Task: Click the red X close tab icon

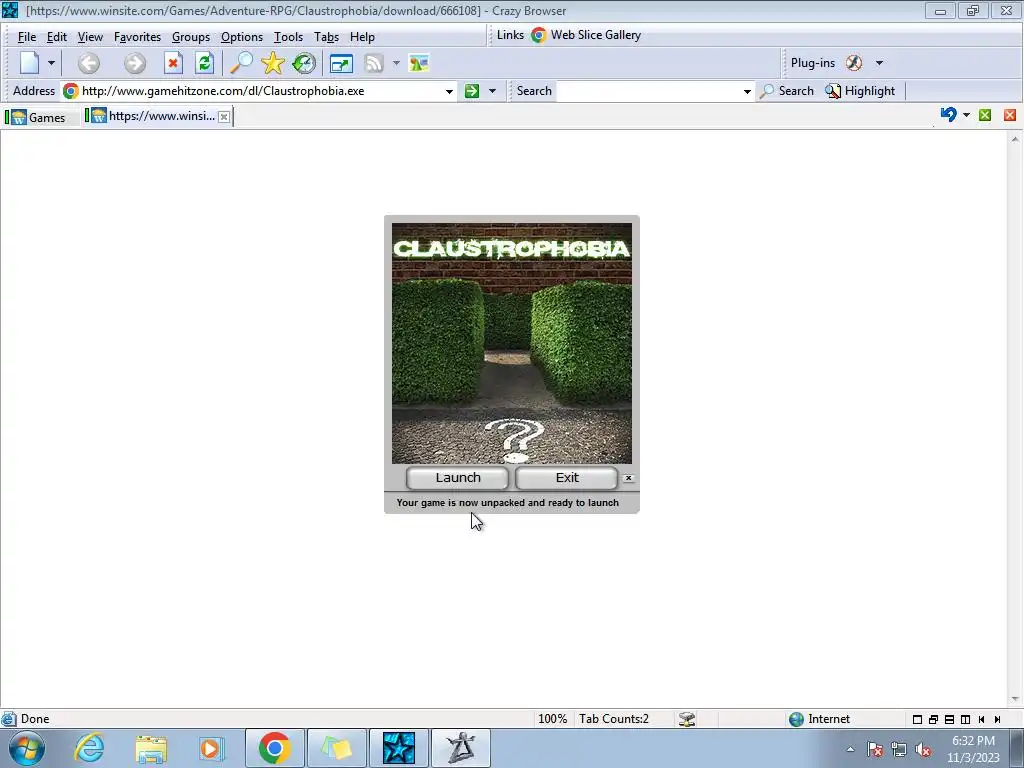Action: point(1010,116)
